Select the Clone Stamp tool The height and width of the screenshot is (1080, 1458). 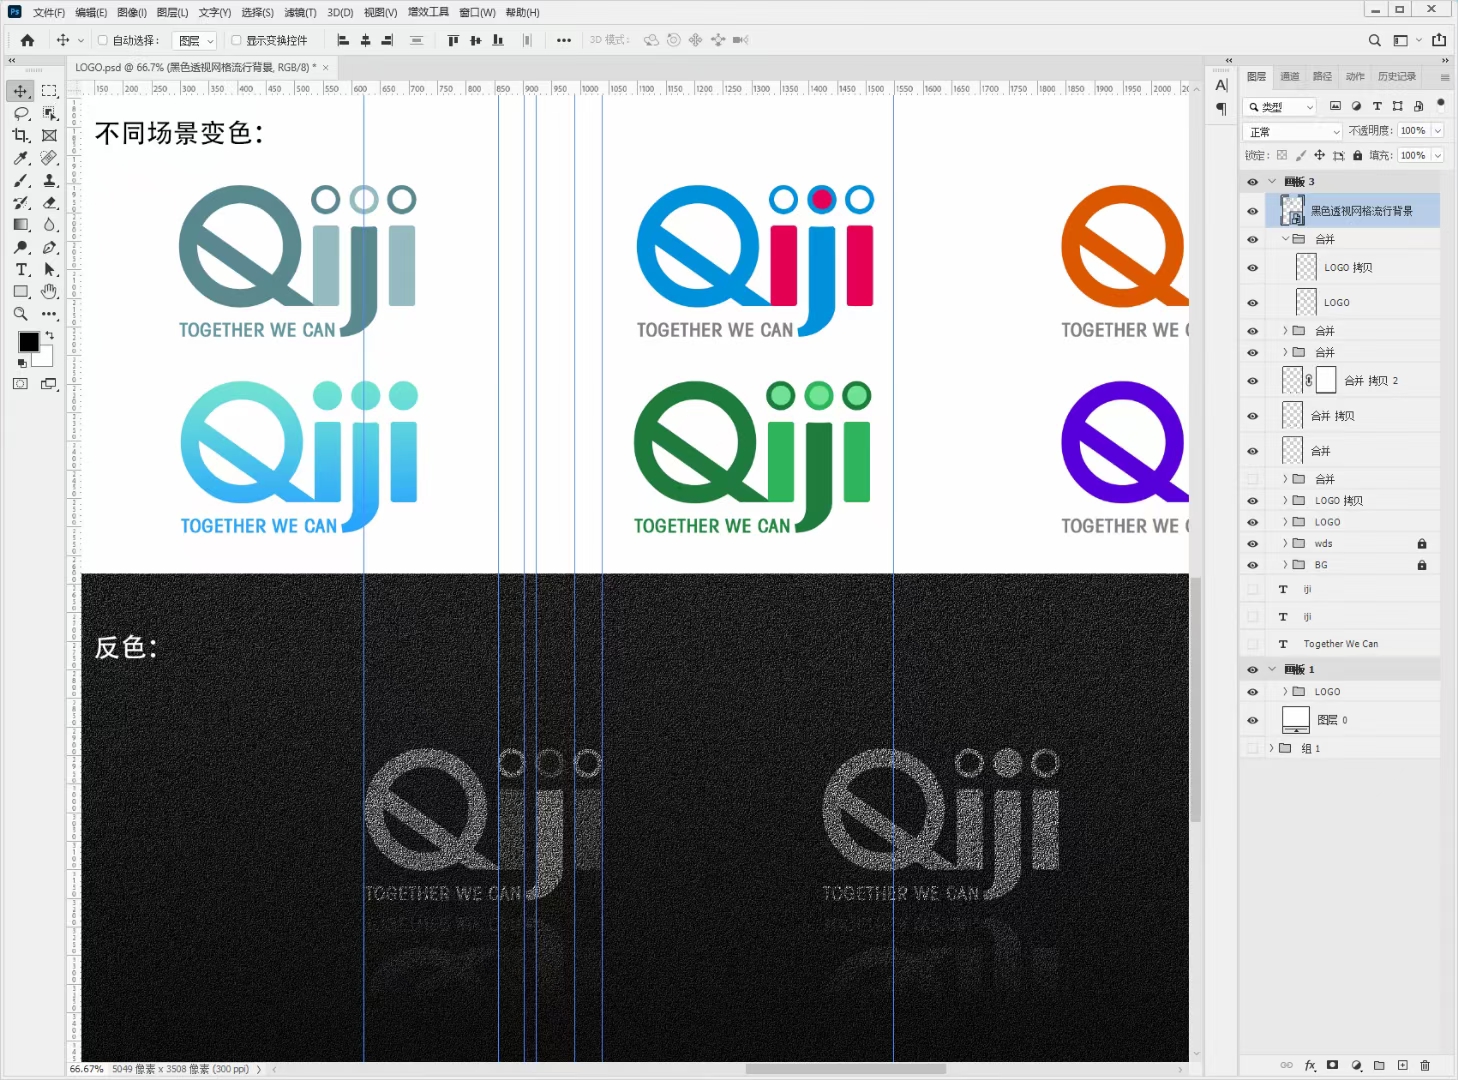[x=49, y=181]
